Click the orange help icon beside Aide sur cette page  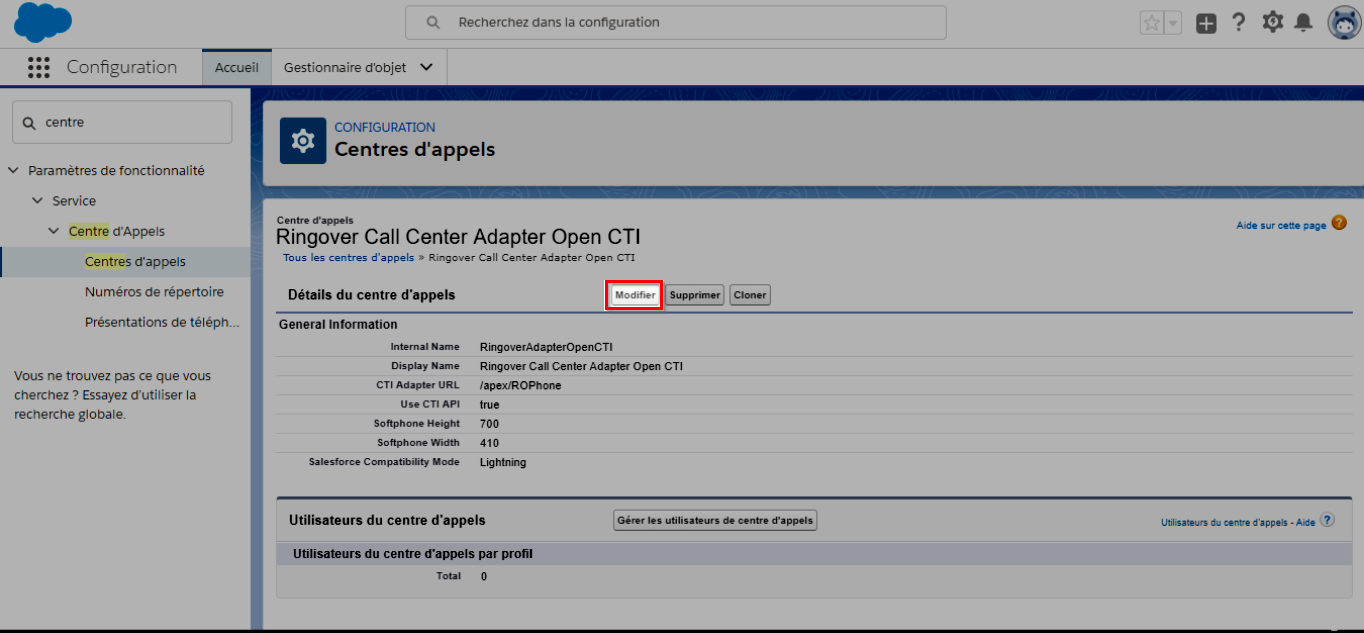(x=1339, y=223)
